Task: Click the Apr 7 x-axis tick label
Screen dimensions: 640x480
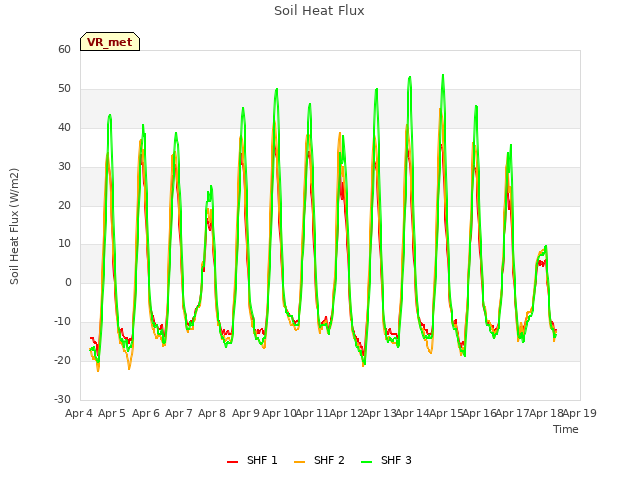Action: point(179,413)
